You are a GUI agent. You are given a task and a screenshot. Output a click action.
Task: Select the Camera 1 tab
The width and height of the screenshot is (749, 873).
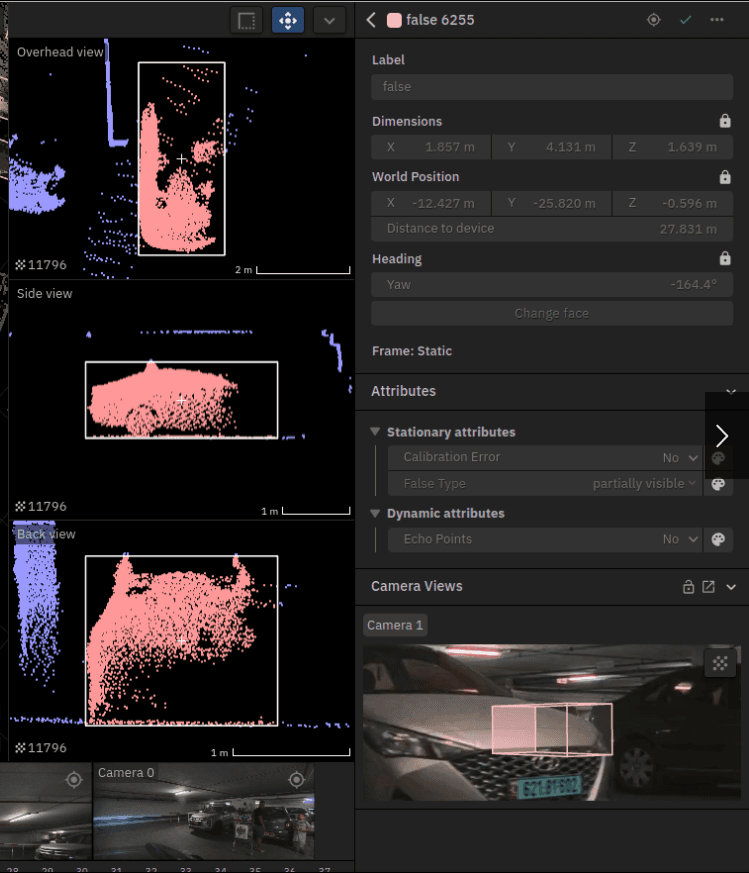tap(395, 625)
